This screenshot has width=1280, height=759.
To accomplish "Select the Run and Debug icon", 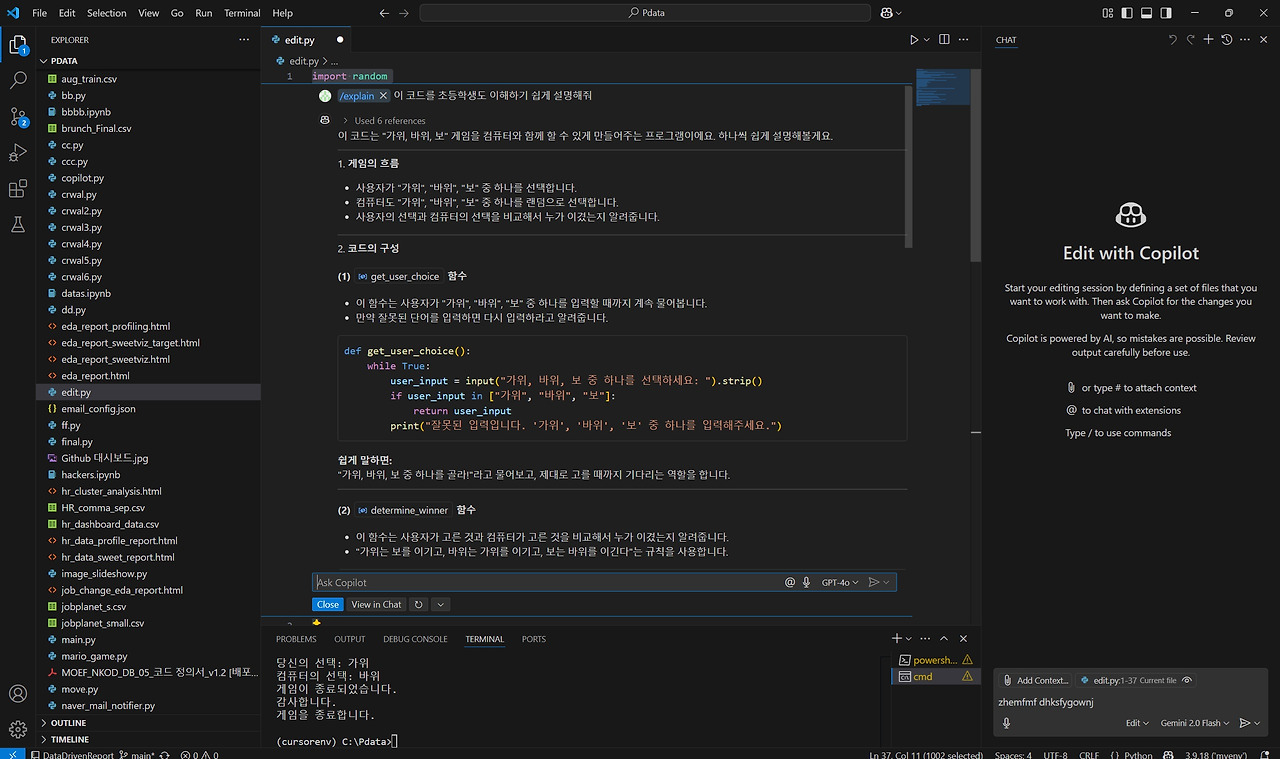I will [17, 153].
